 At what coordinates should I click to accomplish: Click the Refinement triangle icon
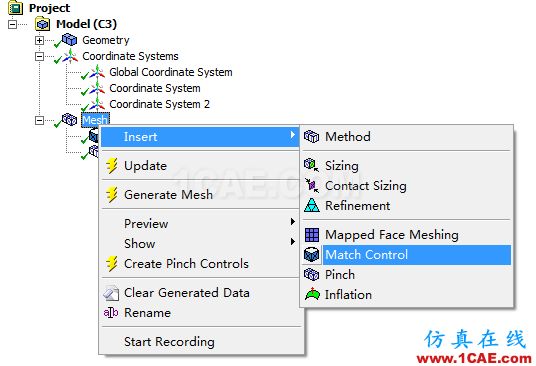pos(311,205)
